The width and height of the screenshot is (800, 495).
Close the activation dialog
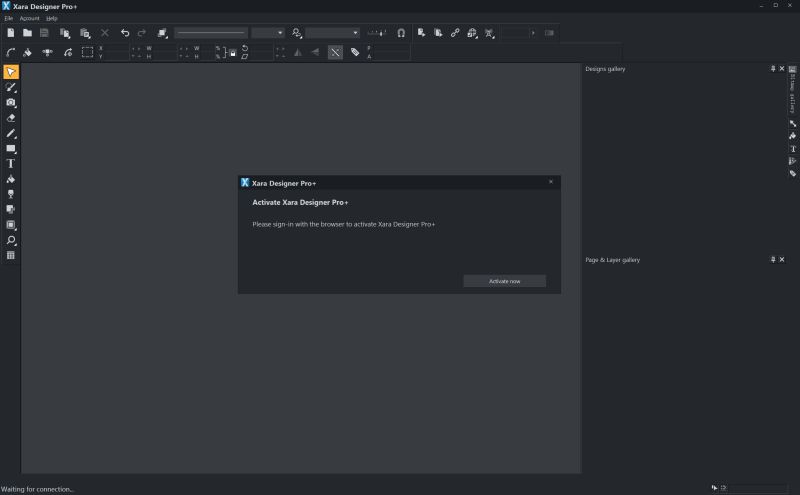pos(551,182)
